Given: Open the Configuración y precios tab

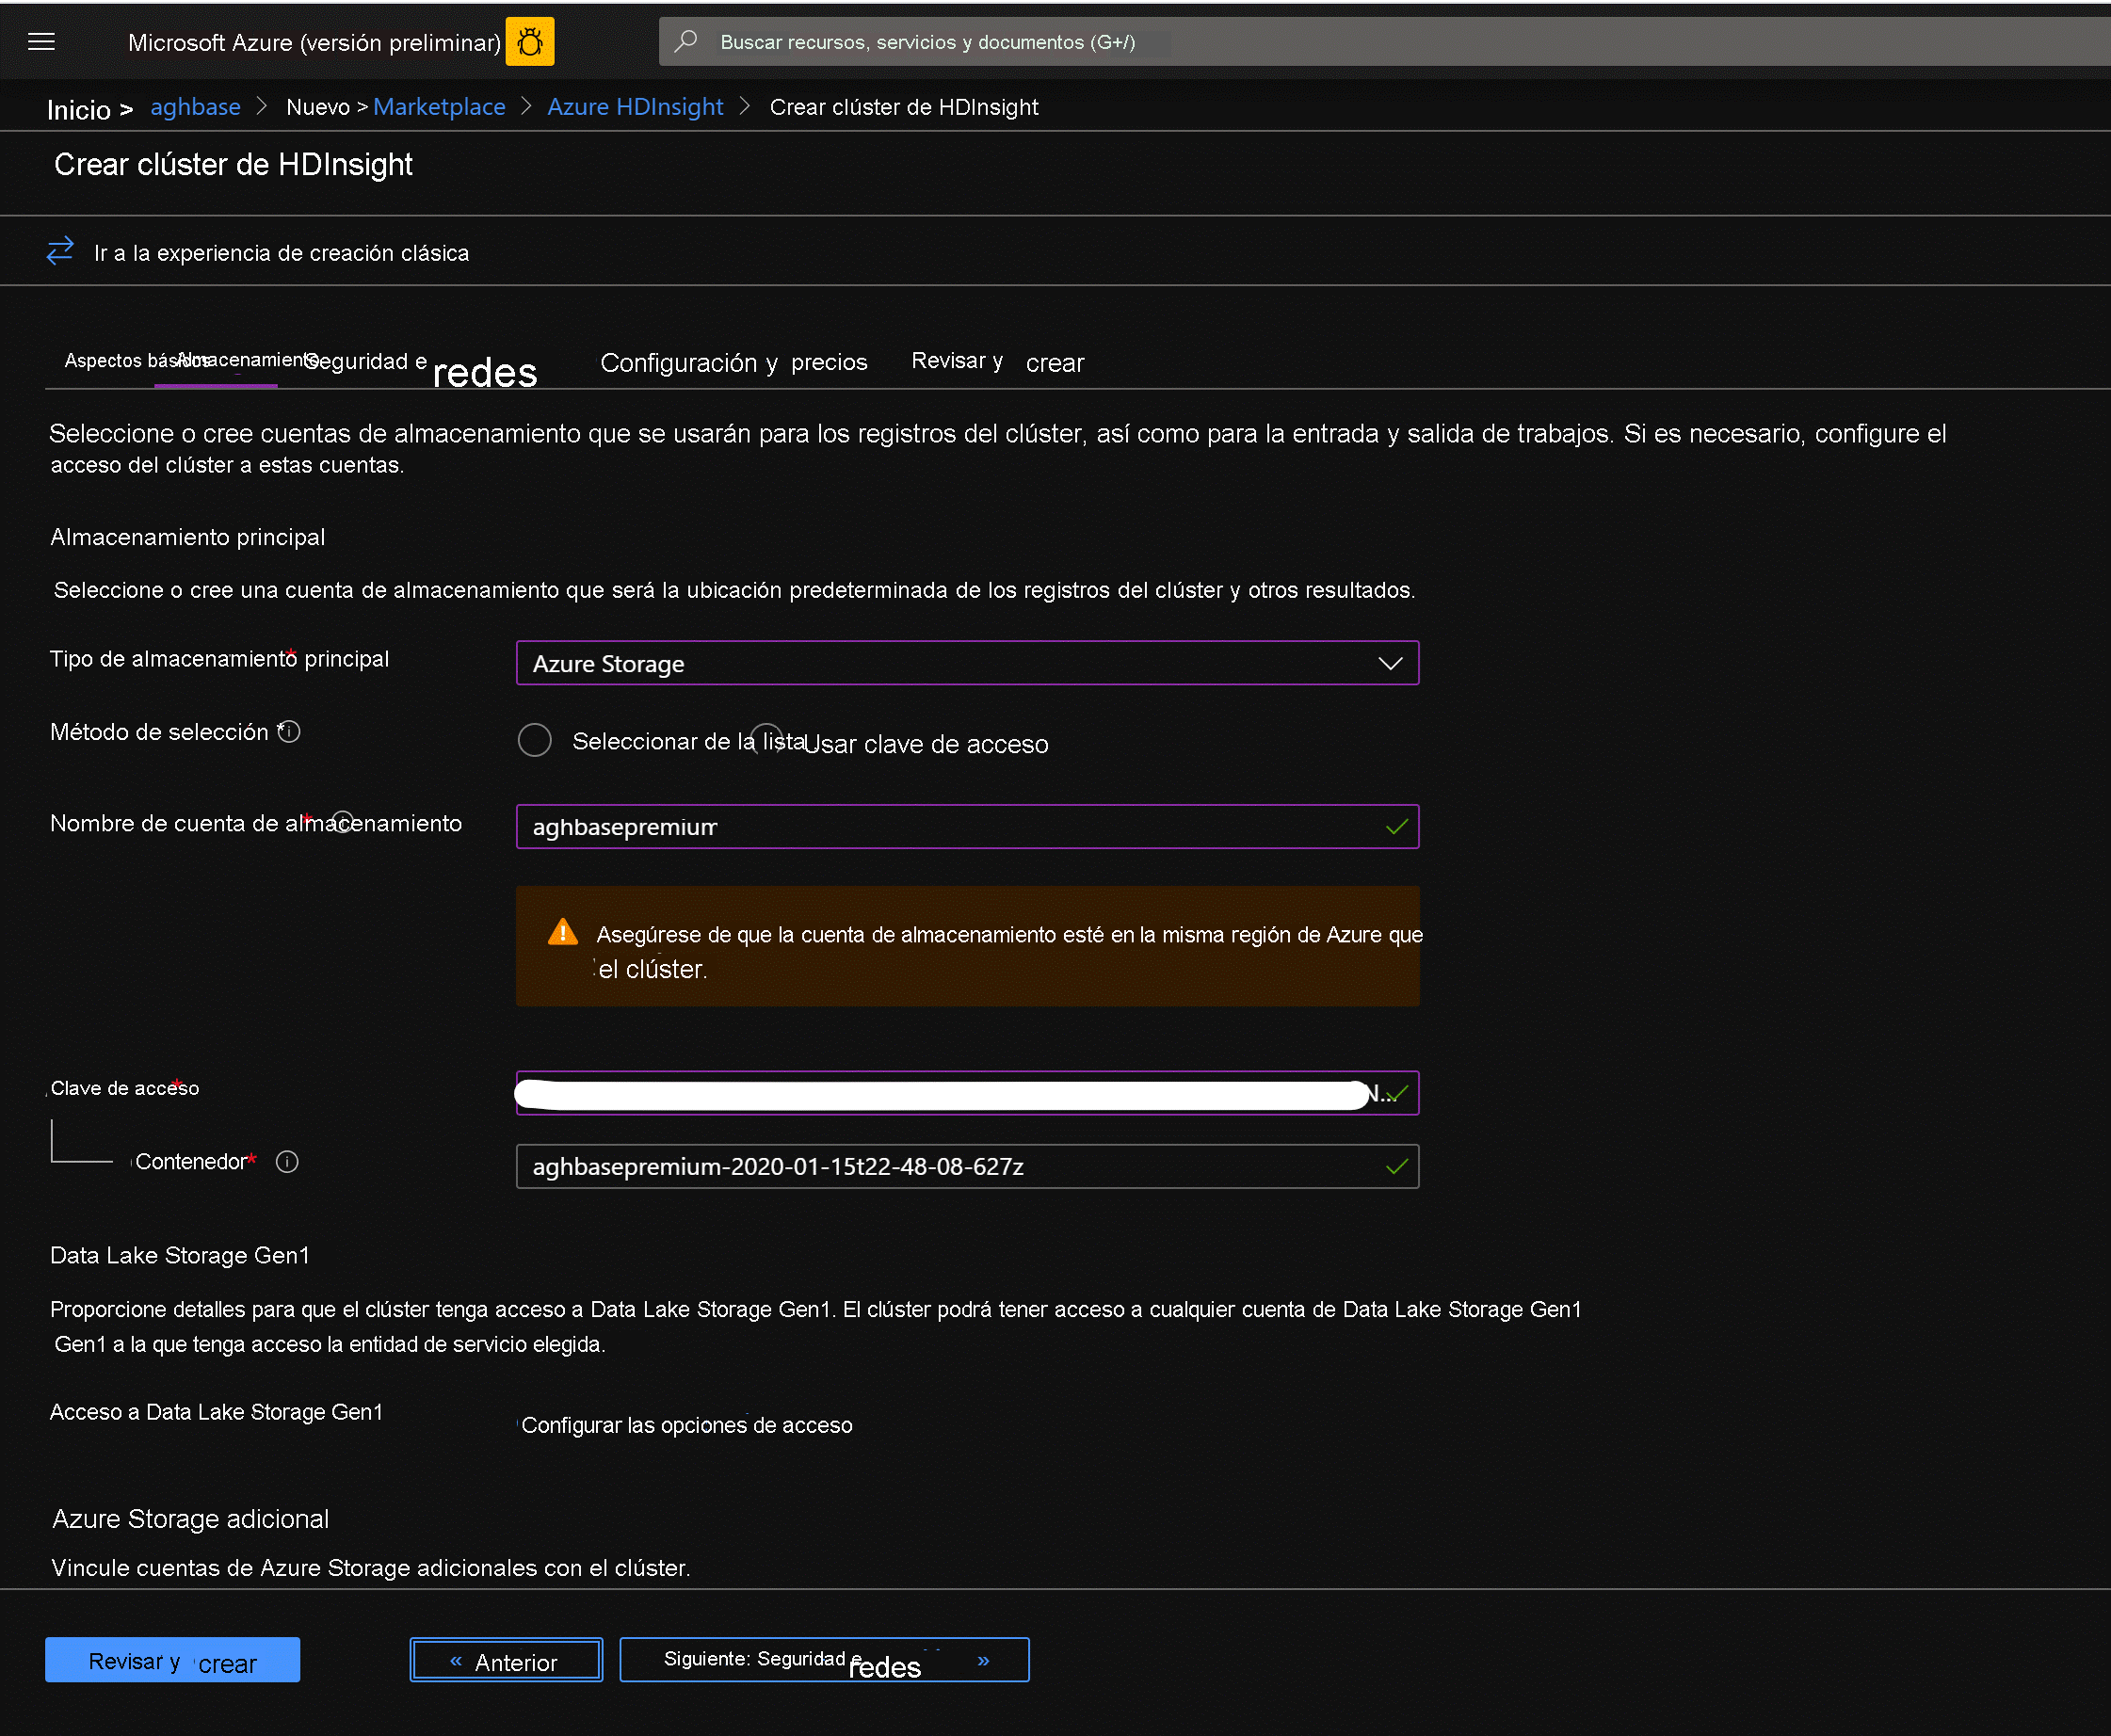Looking at the screenshot, I should point(733,362).
